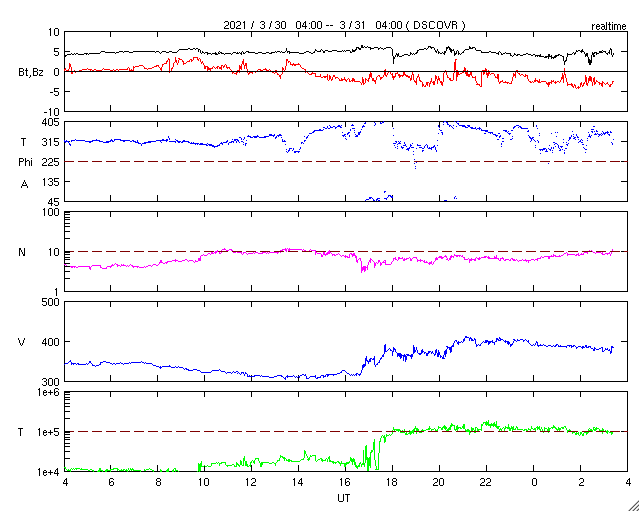The width and height of the screenshot is (640, 512).
Task: Click the '1e+4' temperature tick label
Action: pyautogui.click(x=48, y=472)
